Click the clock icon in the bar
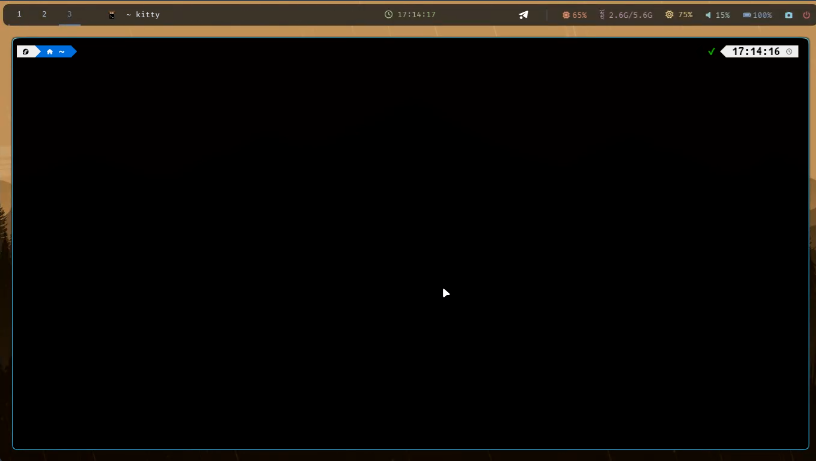 388,15
